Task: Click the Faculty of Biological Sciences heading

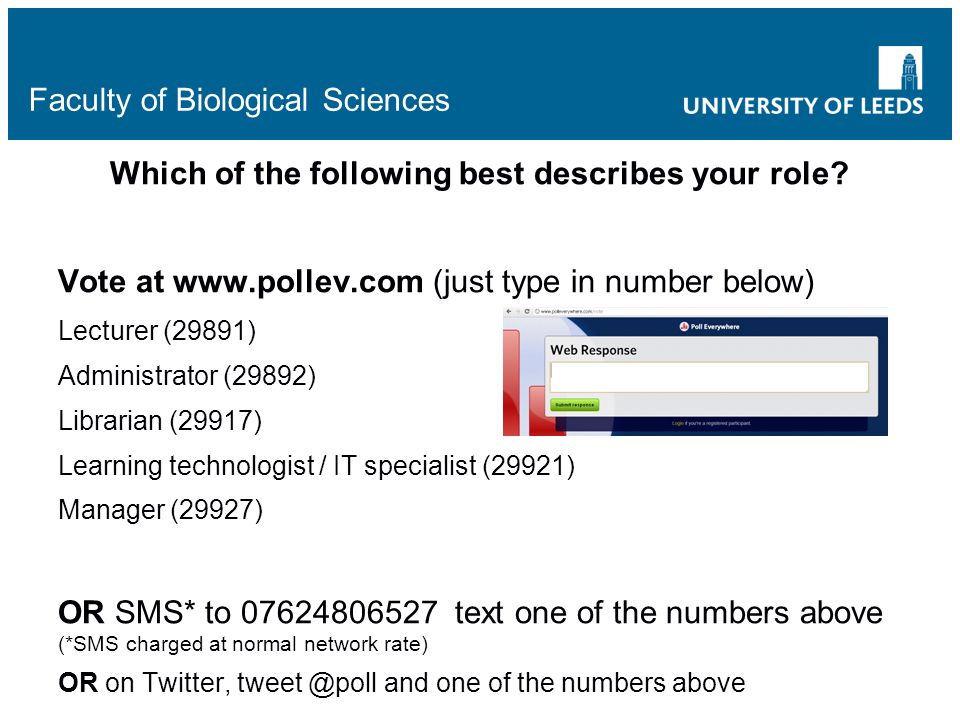Action: [239, 100]
